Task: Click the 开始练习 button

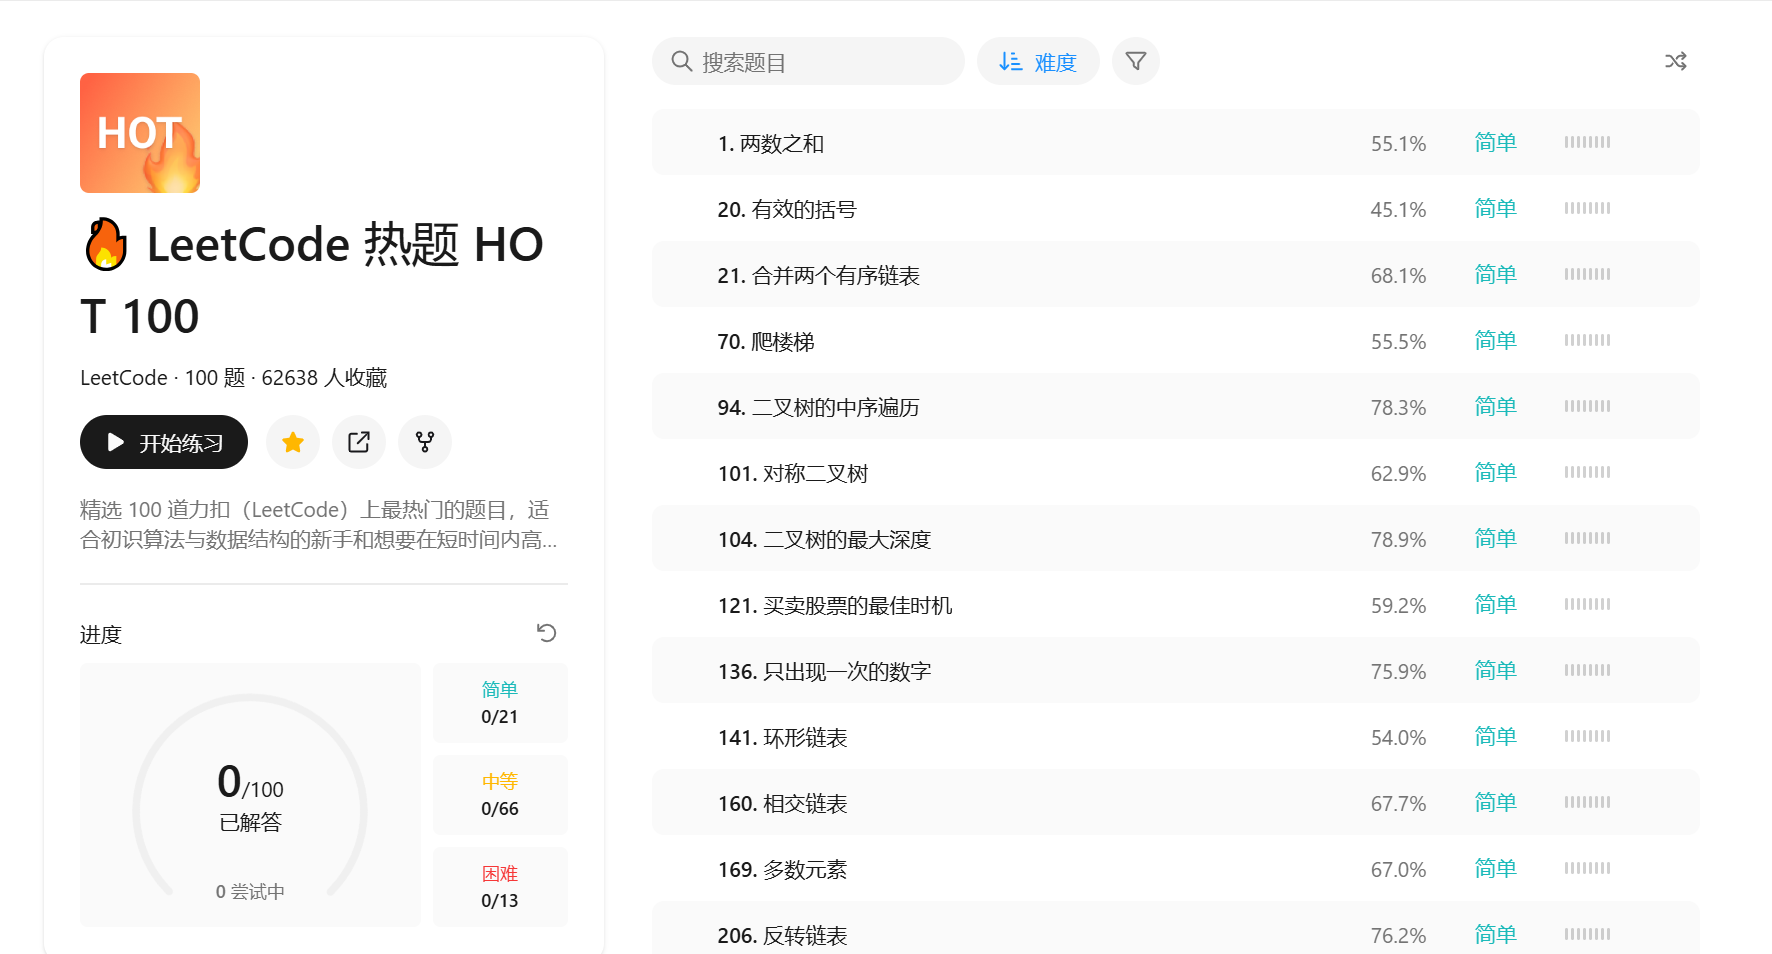Action: [x=163, y=441]
